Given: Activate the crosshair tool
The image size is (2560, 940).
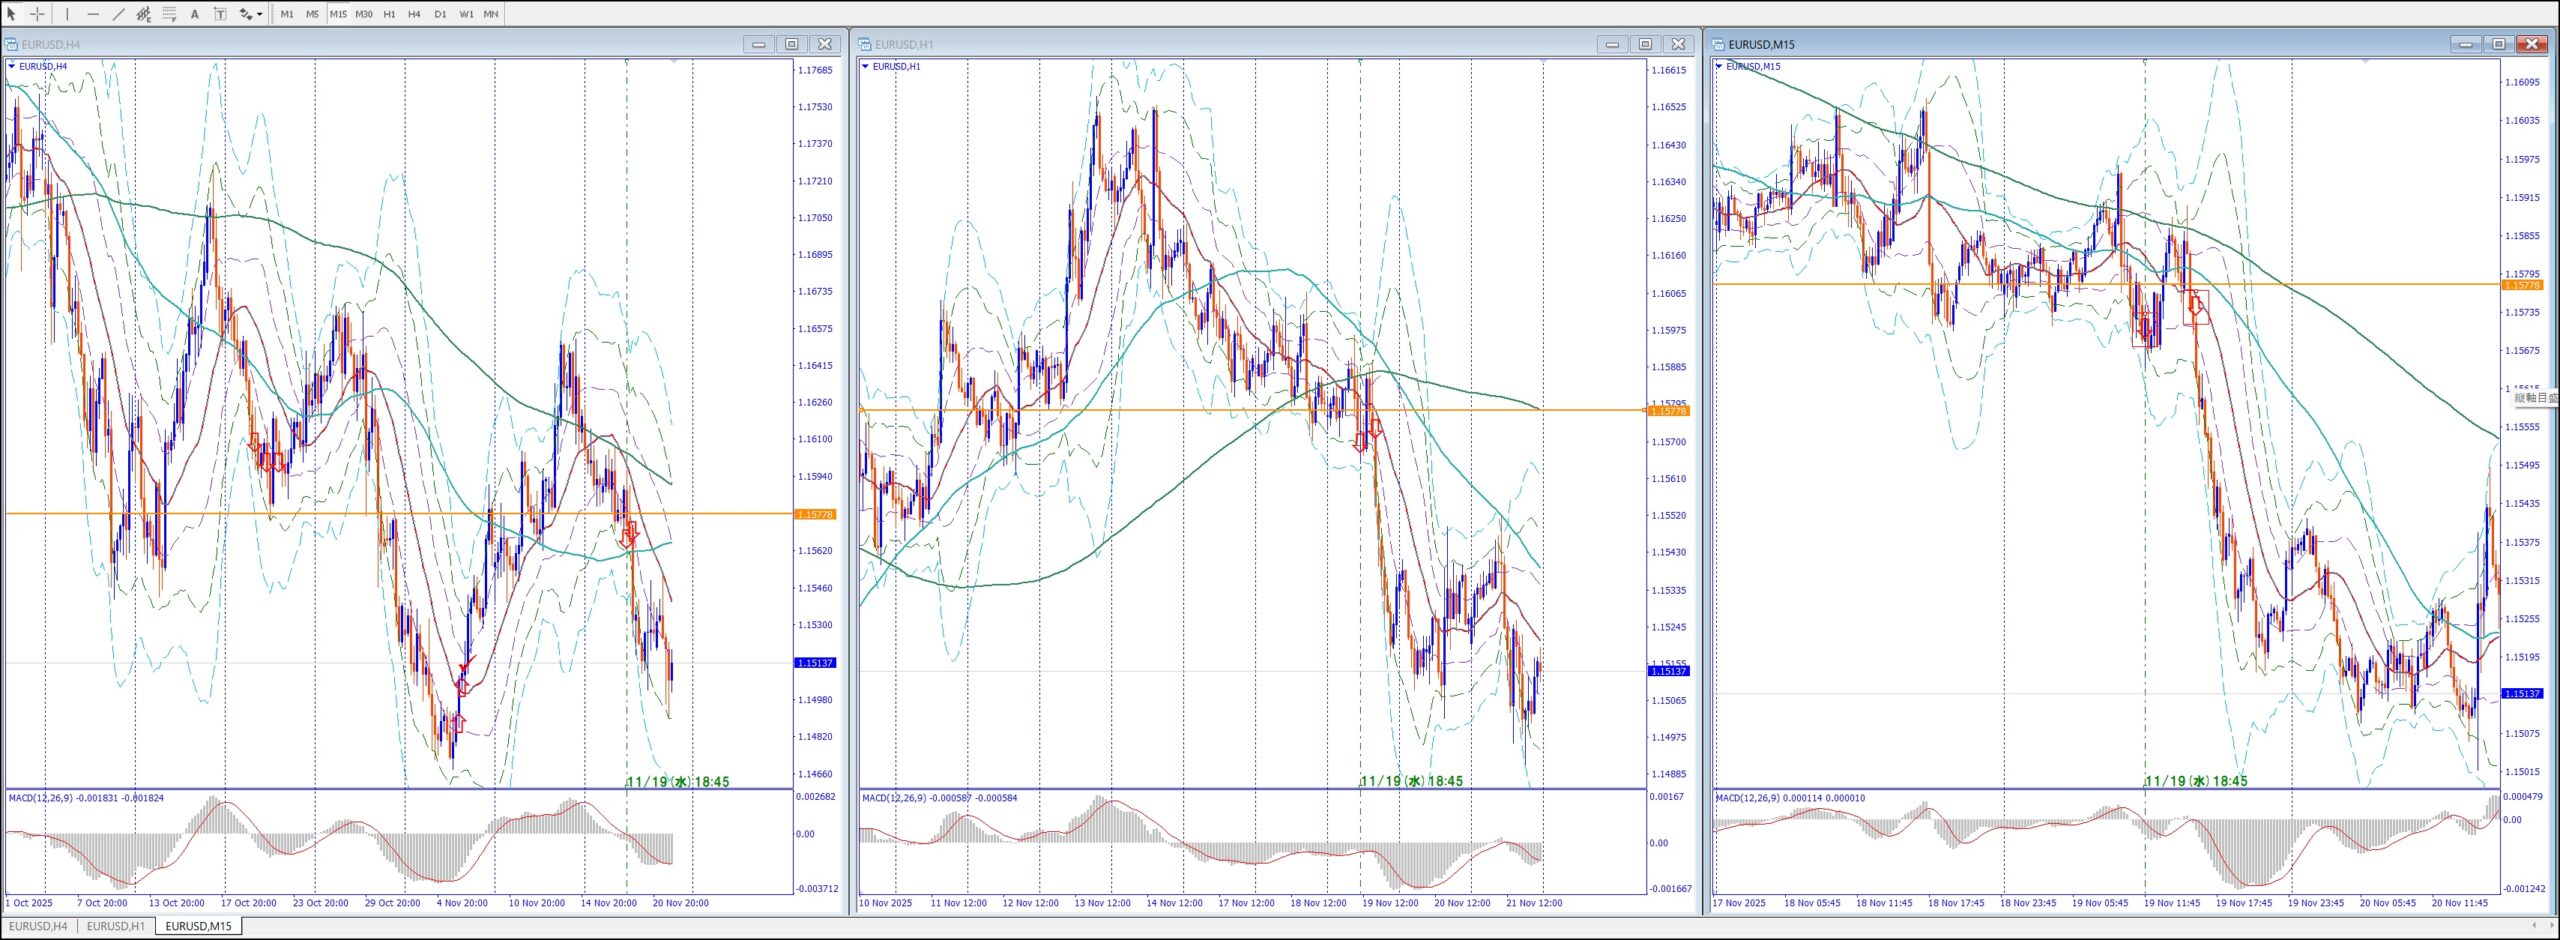Looking at the screenshot, I should pyautogui.click(x=37, y=14).
